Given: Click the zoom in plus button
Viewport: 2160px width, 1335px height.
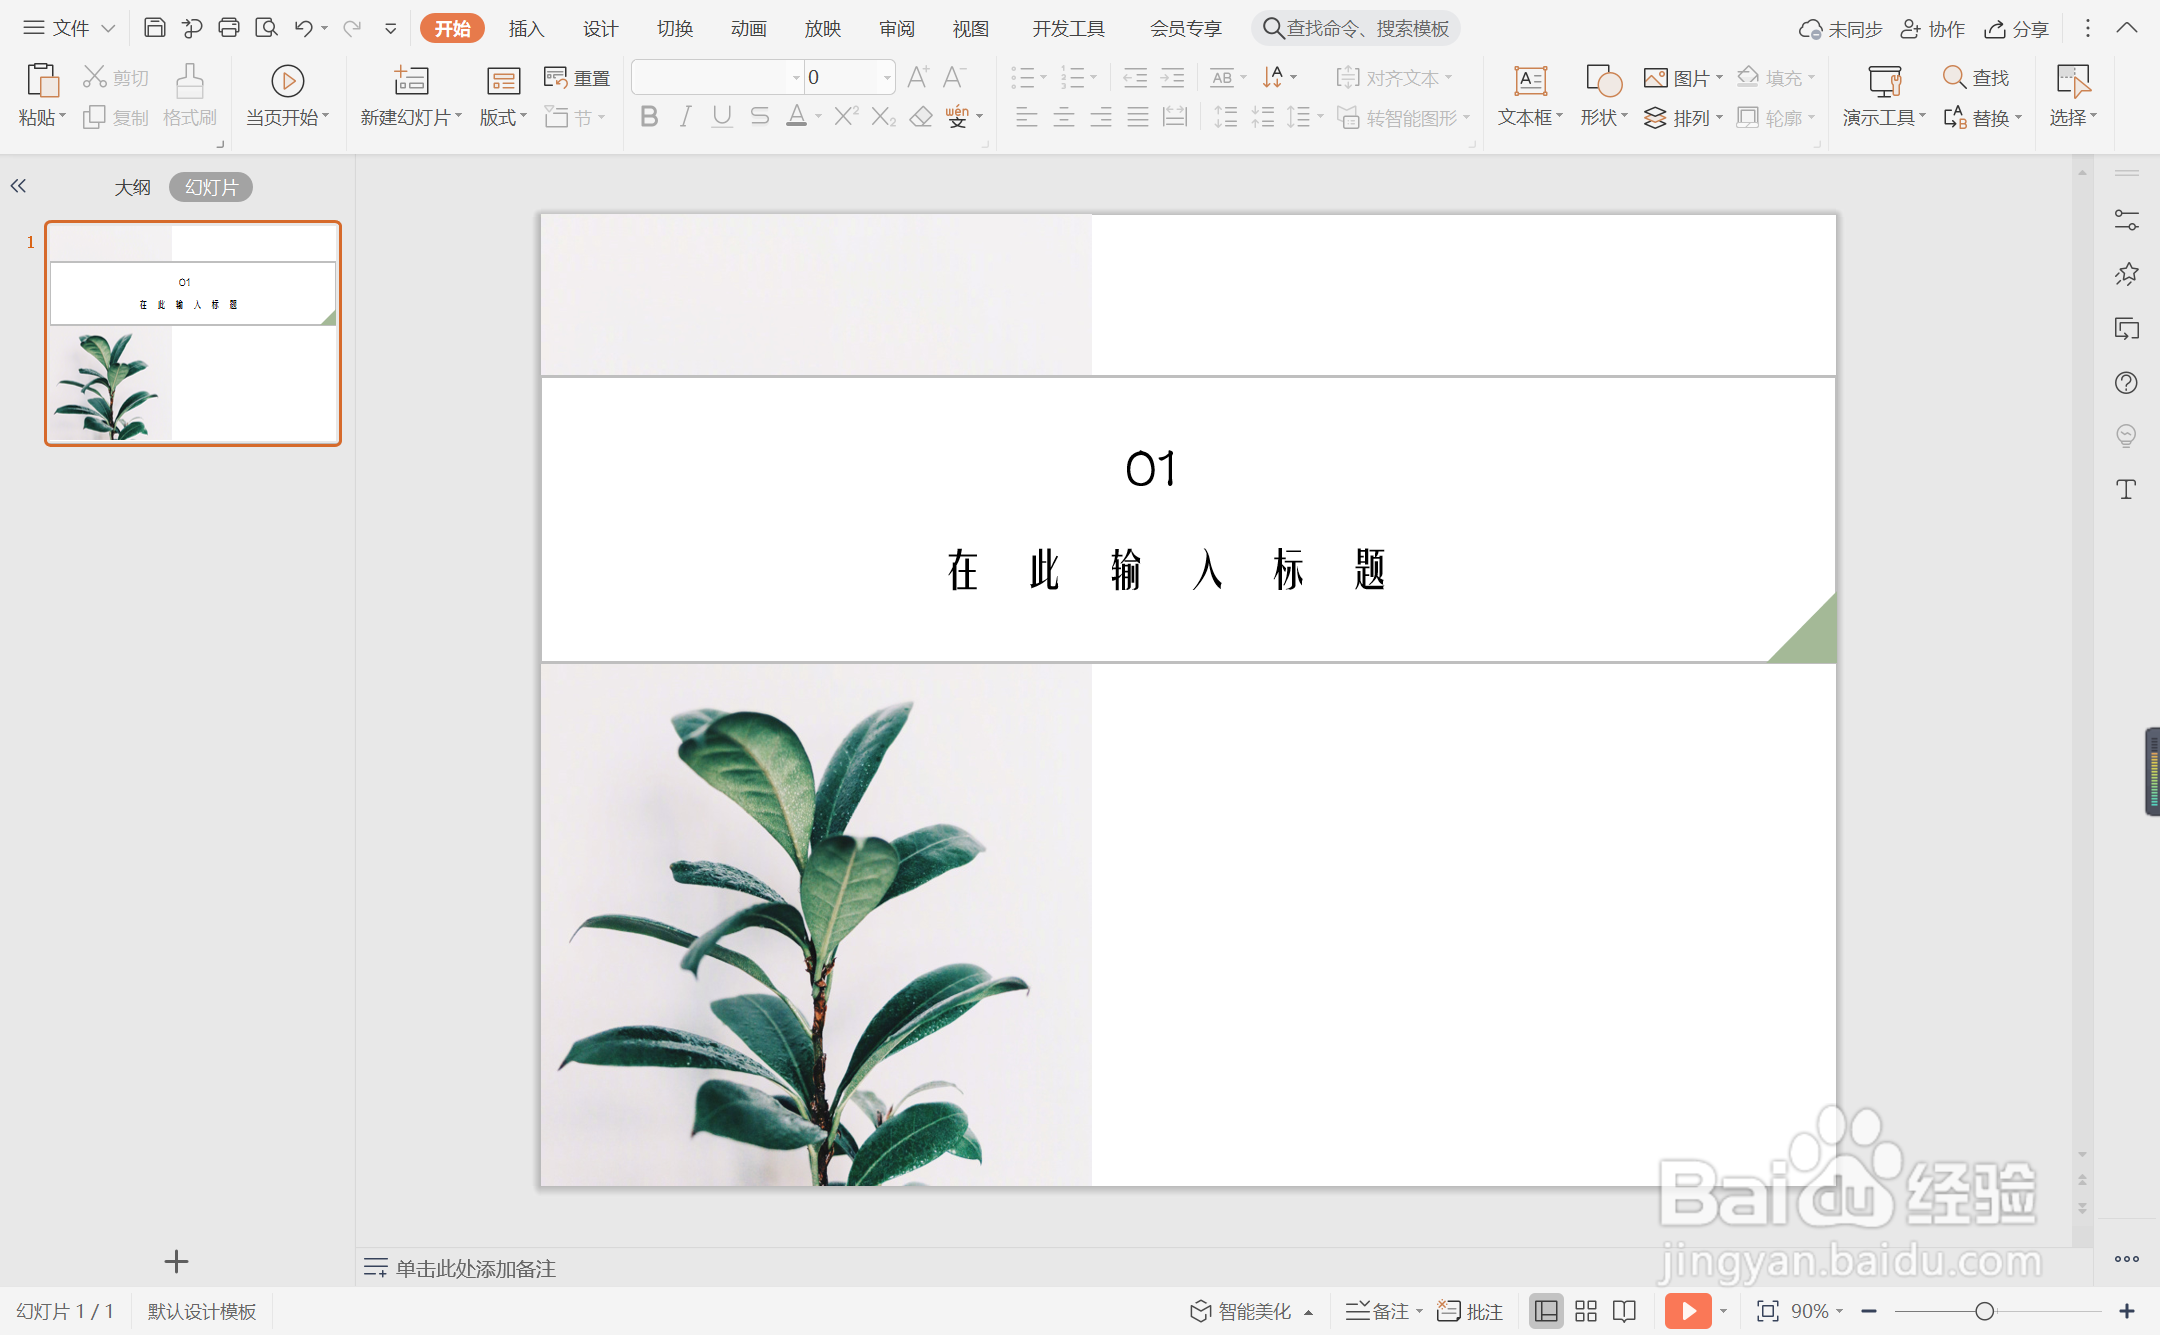Looking at the screenshot, I should [2127, 1311].
